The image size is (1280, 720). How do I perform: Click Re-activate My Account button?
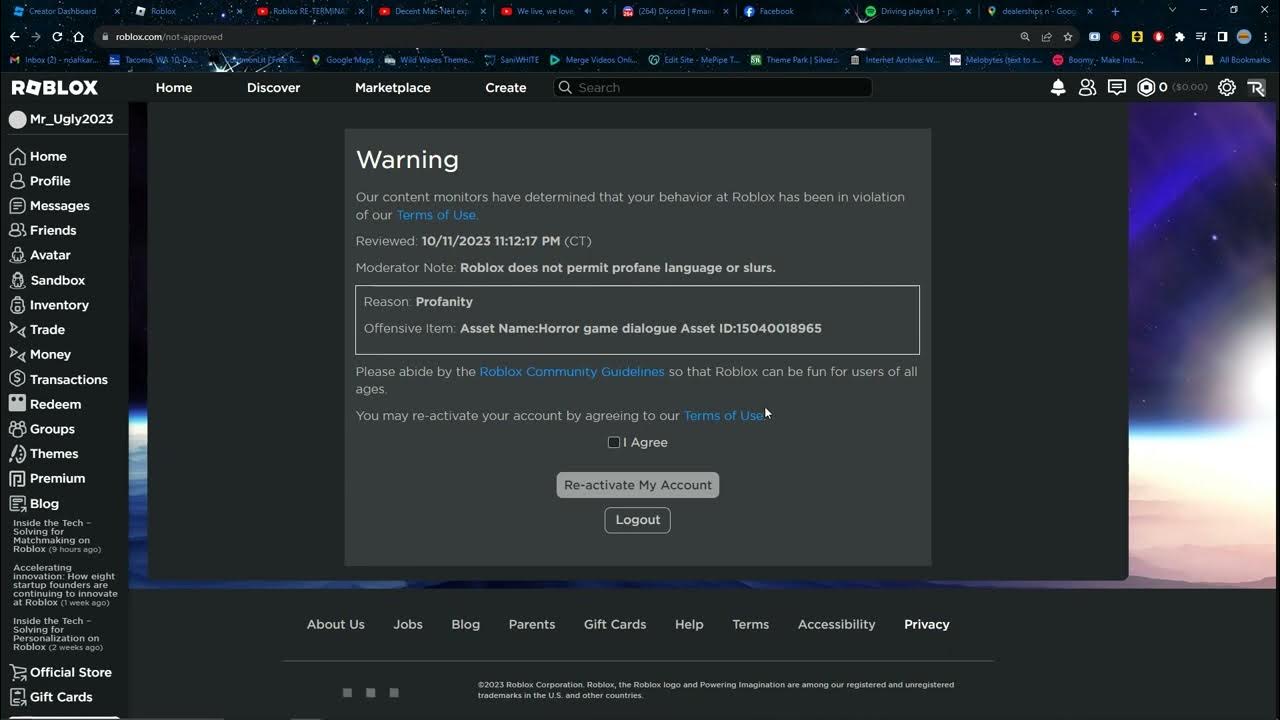pyautogui.click(x=638, y=485)
